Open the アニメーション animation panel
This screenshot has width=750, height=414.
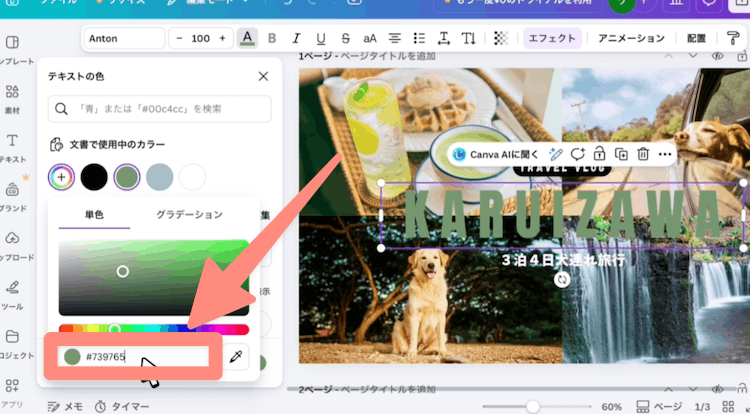(631, 38)
